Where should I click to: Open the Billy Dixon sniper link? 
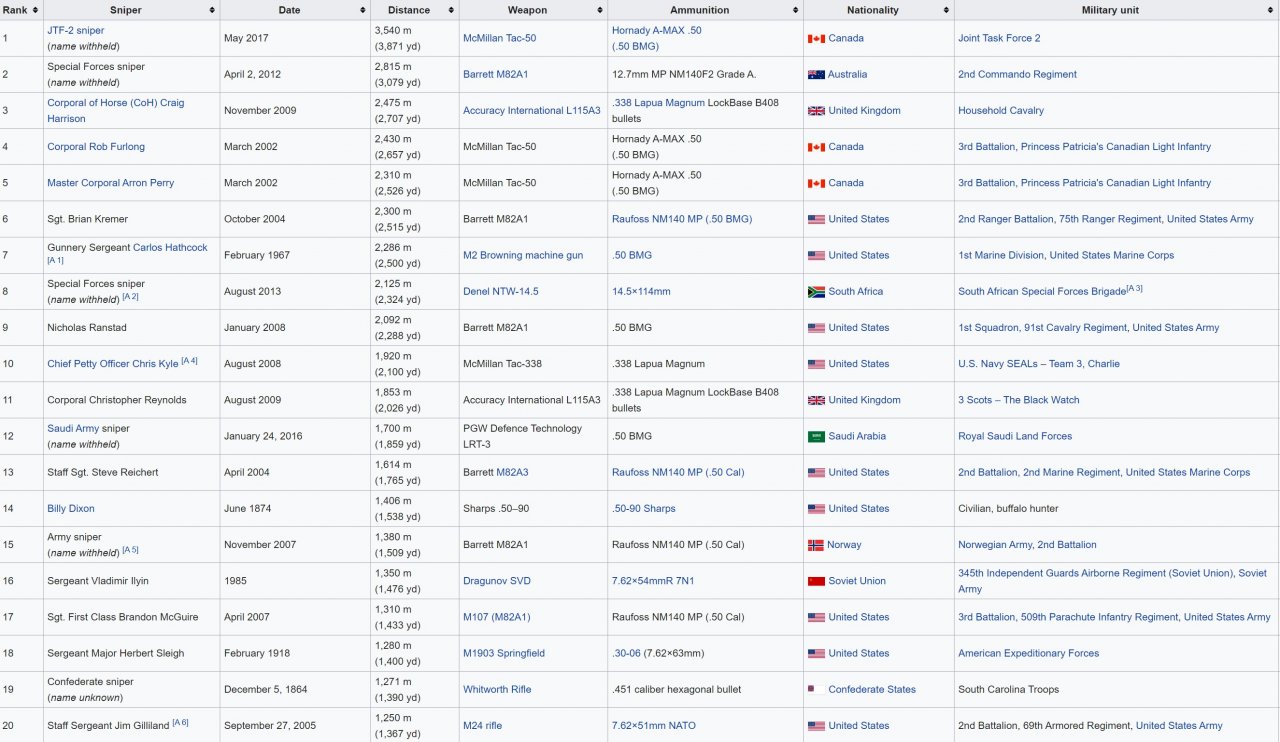click(71, 509)
